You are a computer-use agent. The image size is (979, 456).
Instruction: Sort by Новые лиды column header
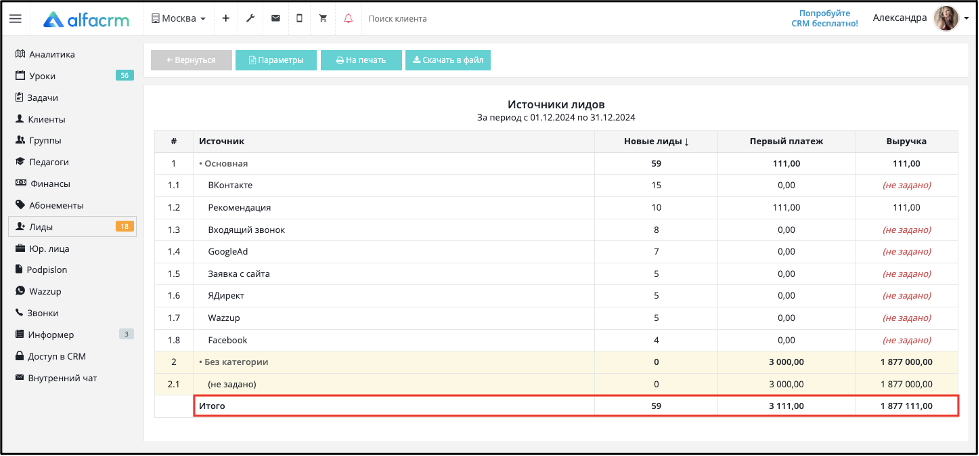click(x=656, y=141)
